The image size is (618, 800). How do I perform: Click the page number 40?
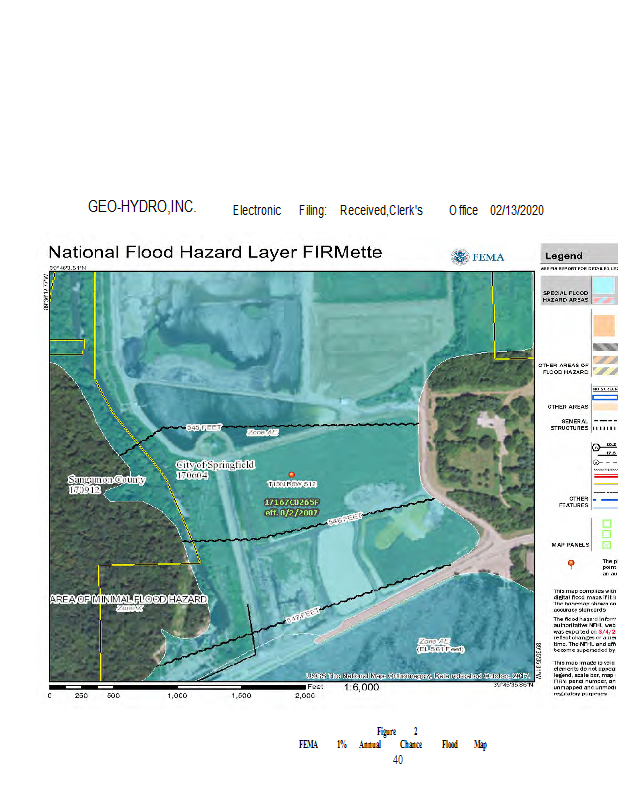pyautogui.click(x=397, y=760)
